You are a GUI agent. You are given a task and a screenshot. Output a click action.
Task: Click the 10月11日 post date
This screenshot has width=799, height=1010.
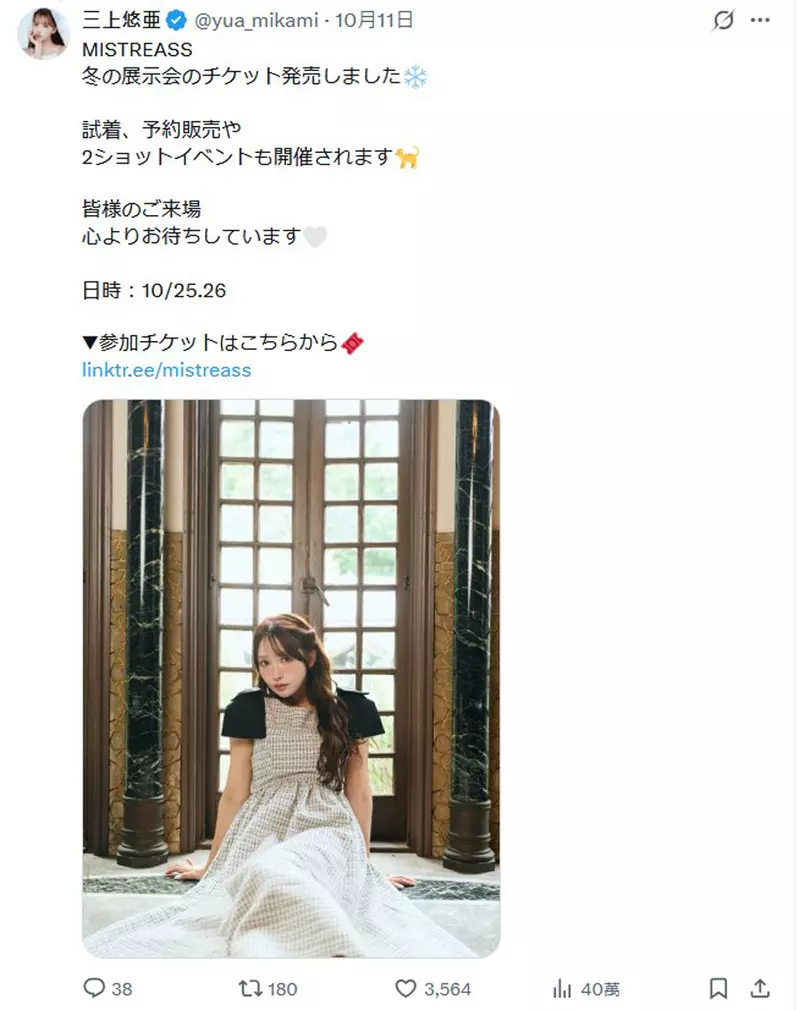374,20
